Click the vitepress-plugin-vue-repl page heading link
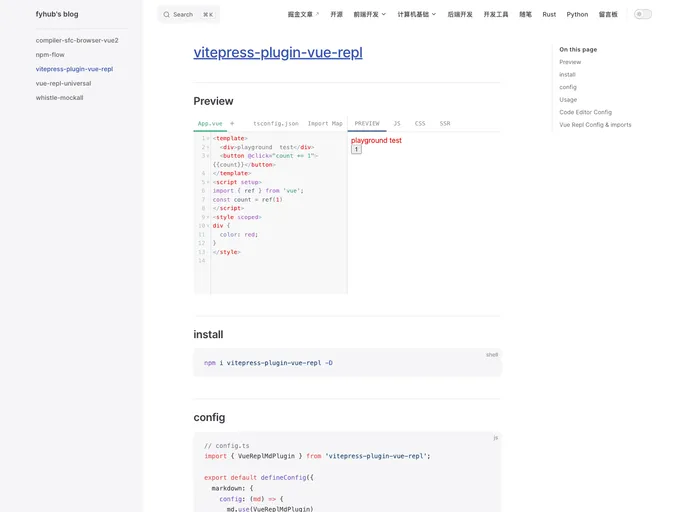This screenshot has height=512, width=688. (x=278, y=52)
